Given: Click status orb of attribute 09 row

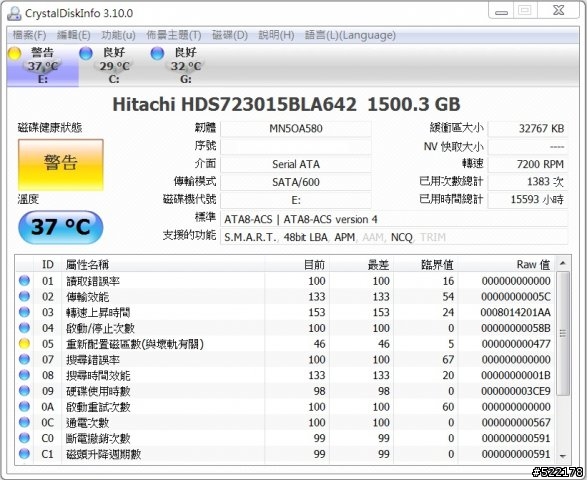Looking at the screenshot, I should [x=24, y=391].
